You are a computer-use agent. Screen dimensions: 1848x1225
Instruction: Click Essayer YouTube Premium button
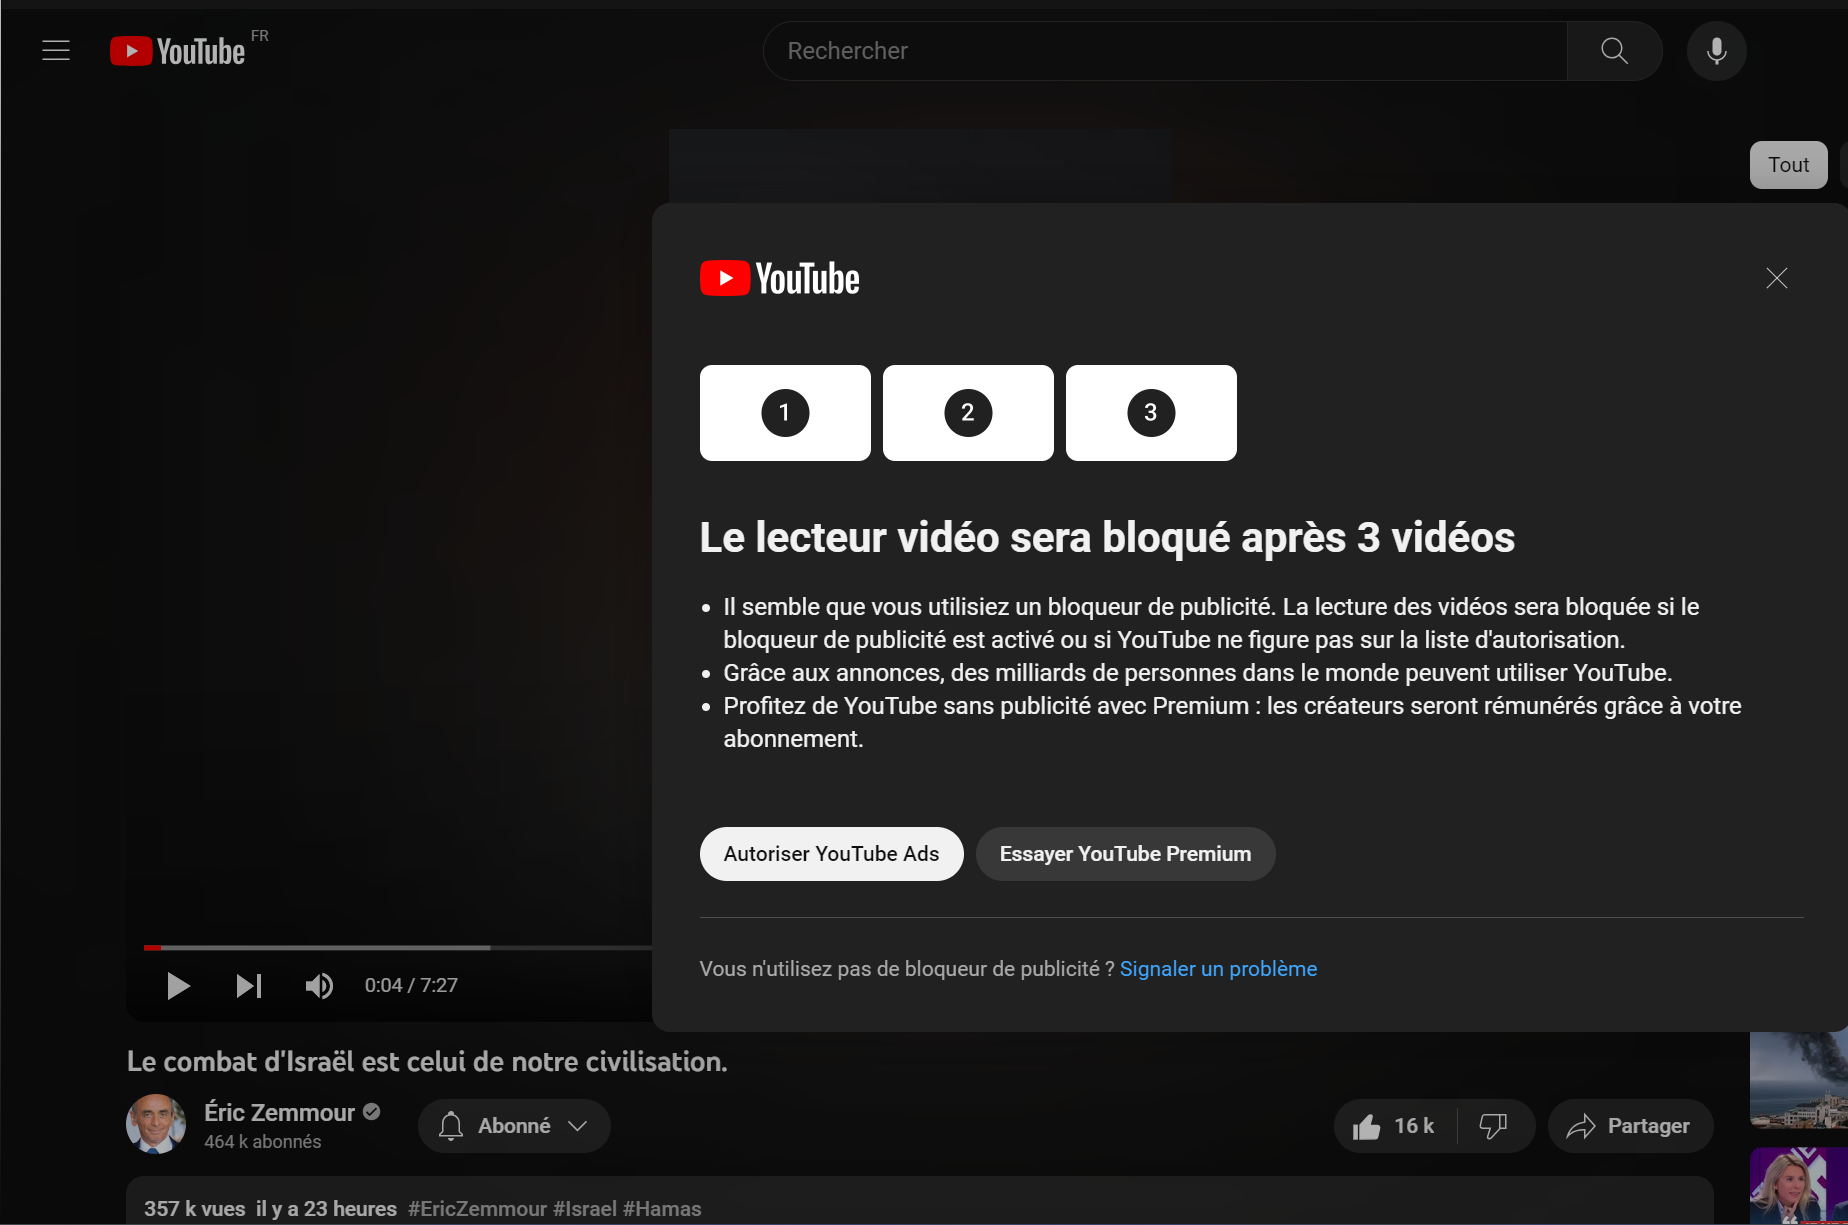tap(1125, 854)
